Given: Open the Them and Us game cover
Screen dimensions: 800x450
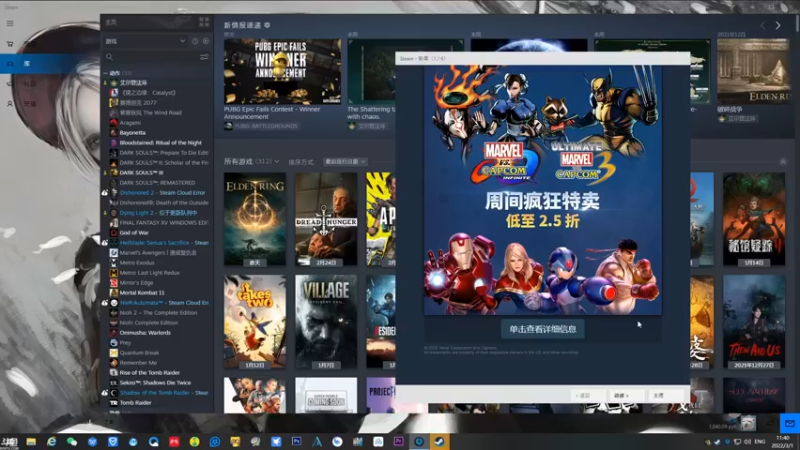Looking at the screenshot, I should pyautogui.click(x=754, y=322).
